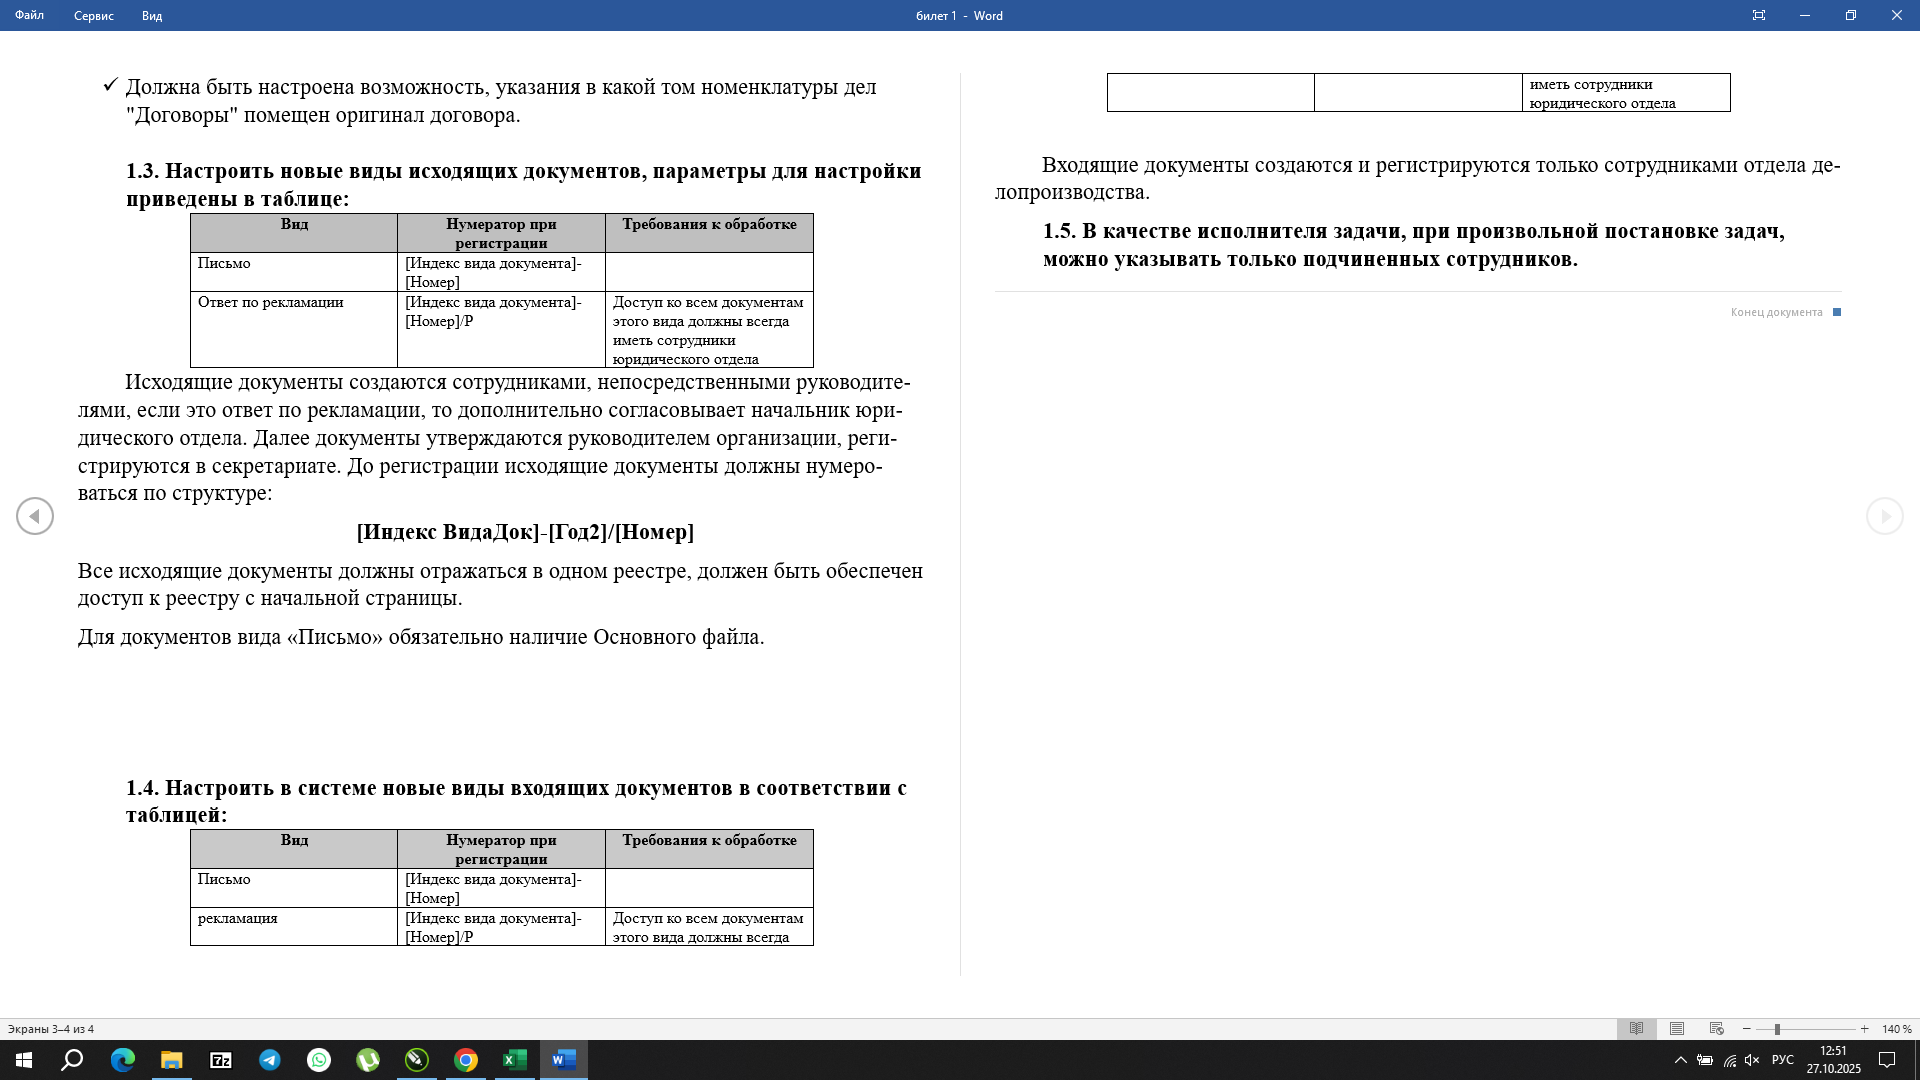Screen dimensions: 1920x1080
Task: Launch Google Chrome from the taskbar
Action: [x=466, y=1061]
